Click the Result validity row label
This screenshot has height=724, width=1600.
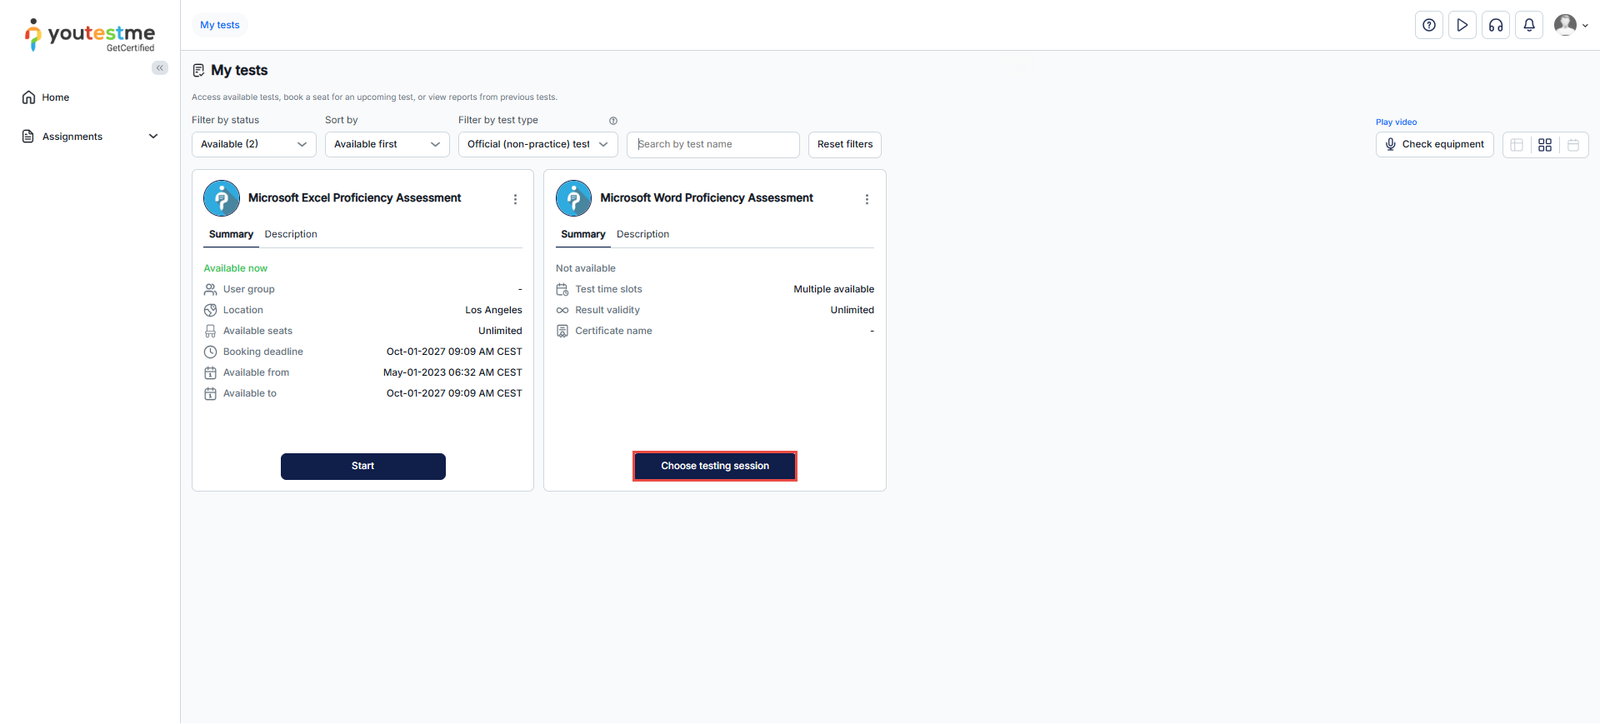coord(608,310)
